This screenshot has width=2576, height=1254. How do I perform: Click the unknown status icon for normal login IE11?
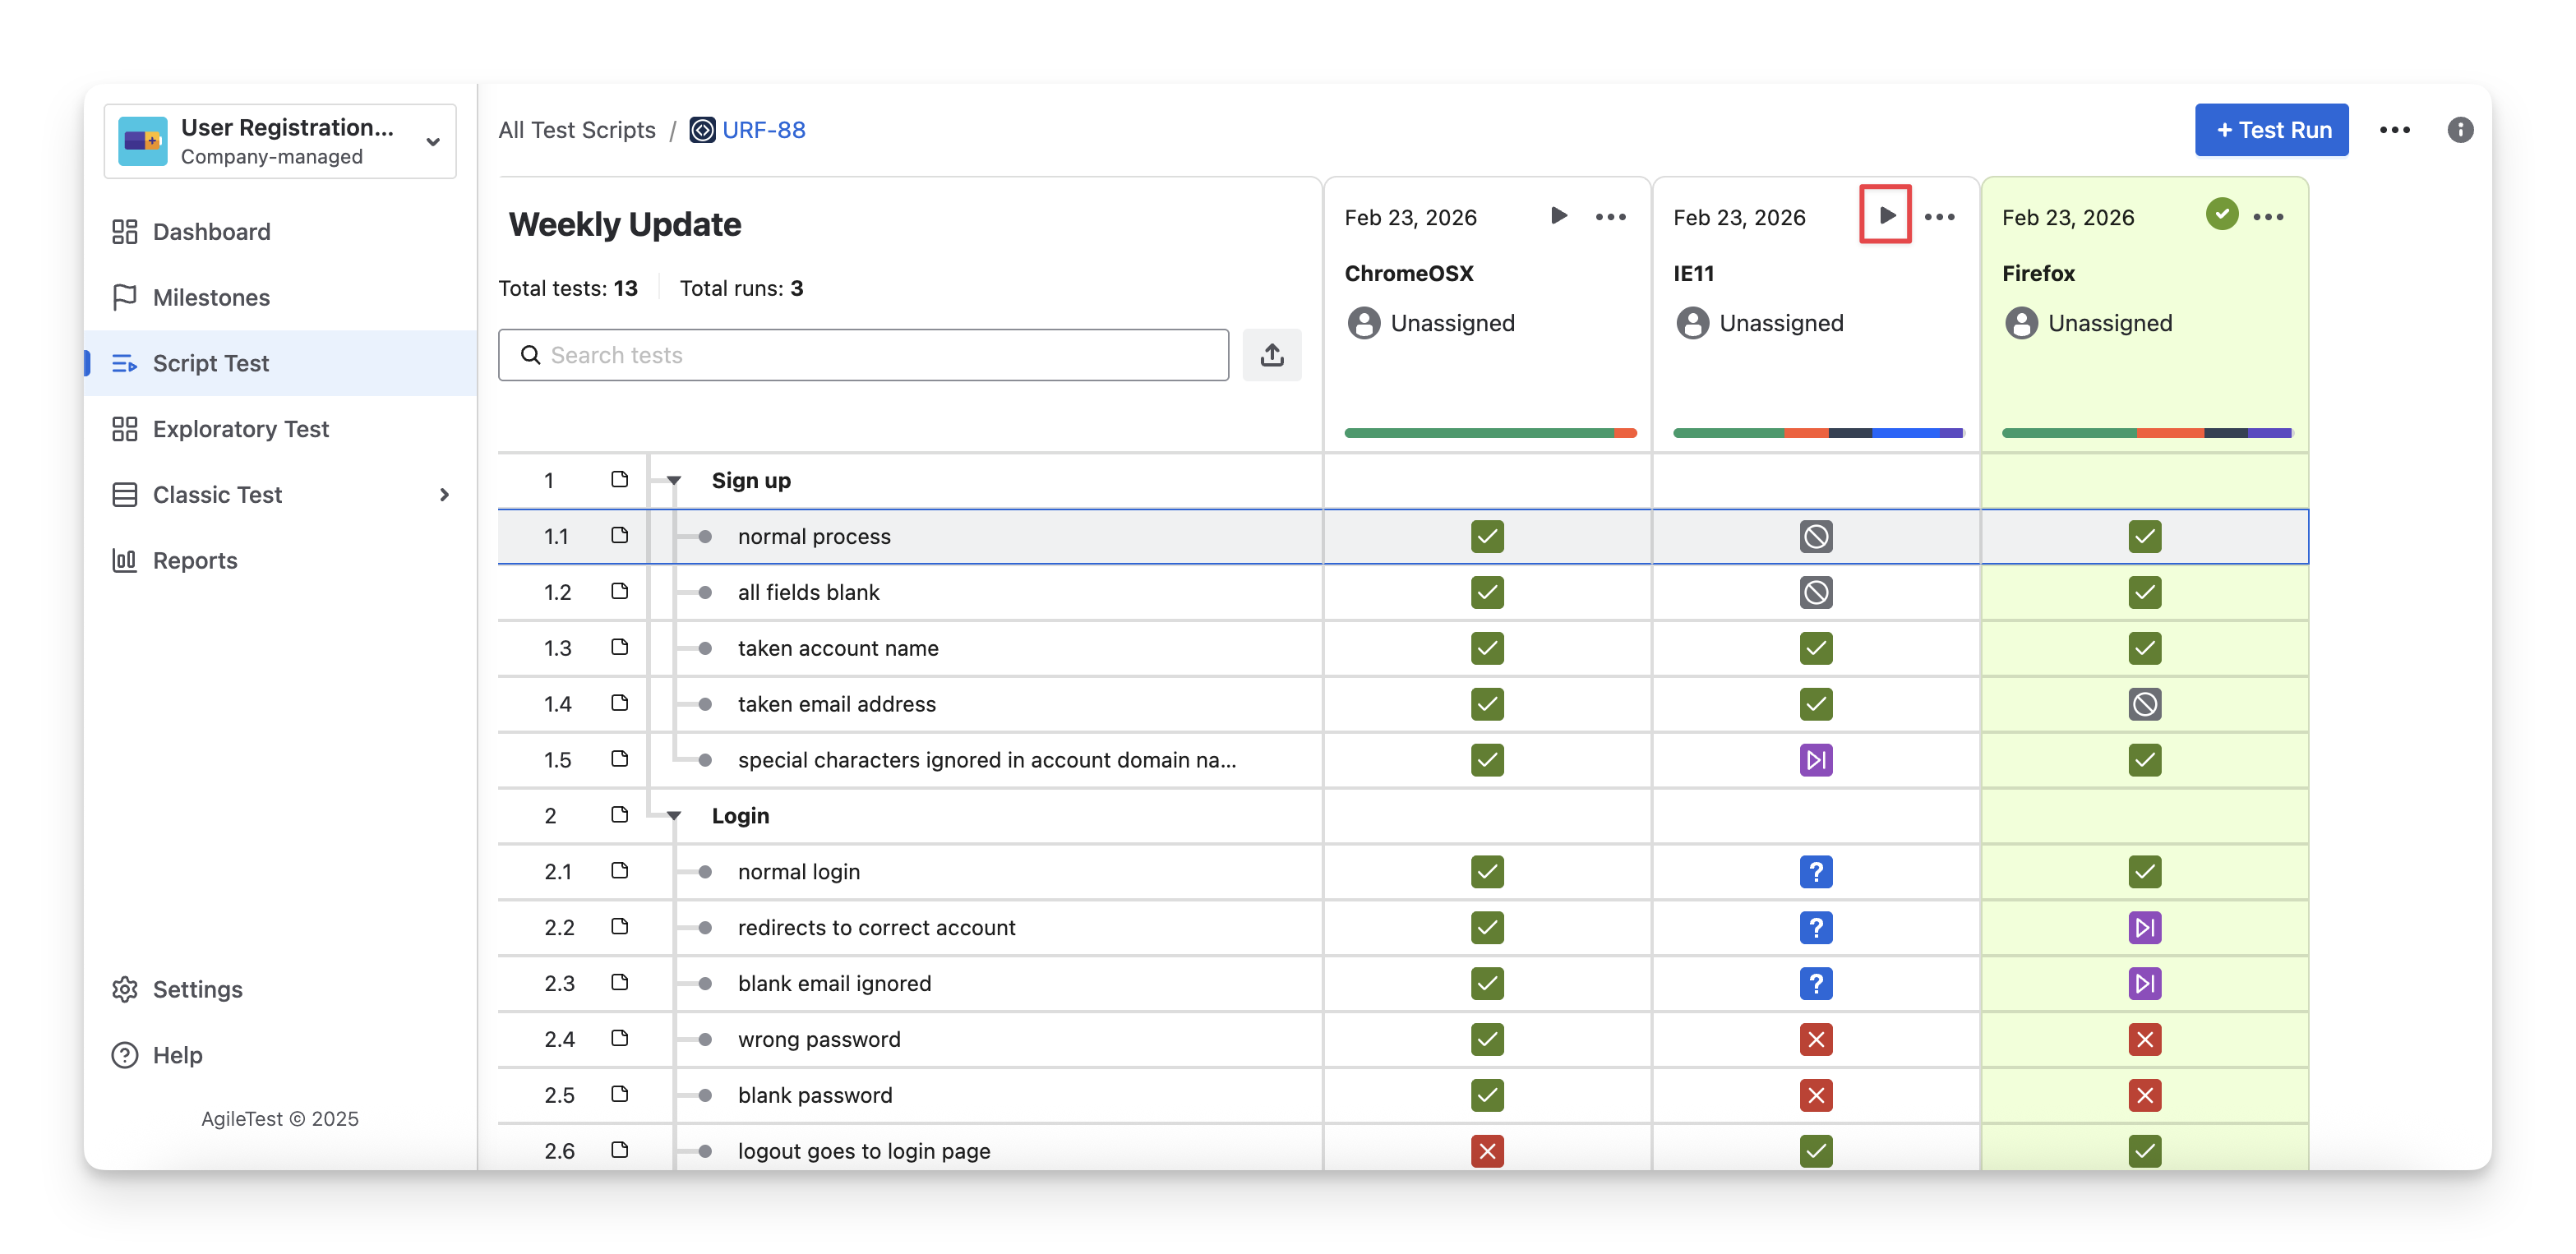[x=1815, y=872]
